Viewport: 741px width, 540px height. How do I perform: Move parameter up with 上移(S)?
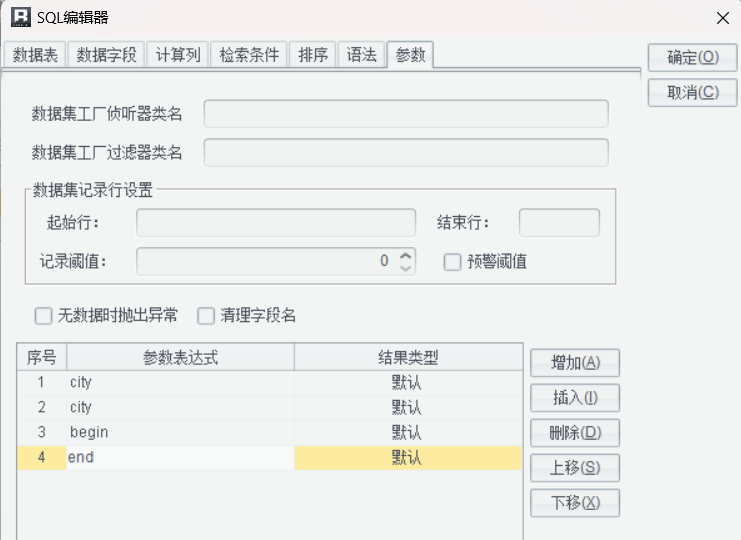(x=575, y=468)
